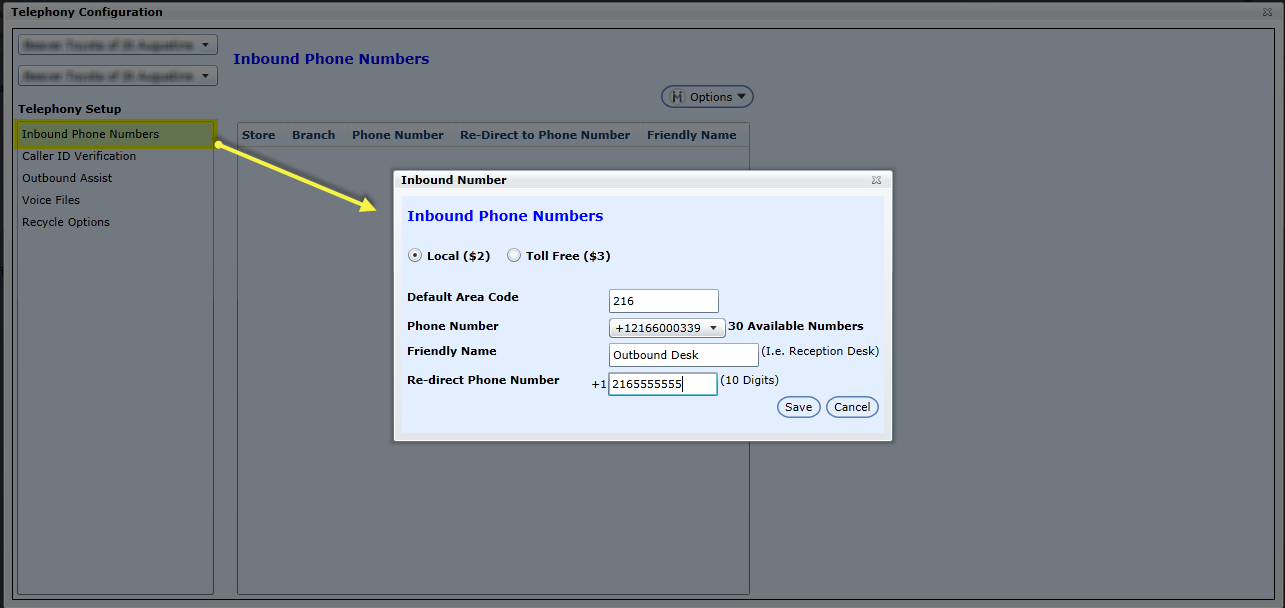
Task: Select Inbound Phone Numbers in Telephony Setup
Action: (x=90, y=134)
